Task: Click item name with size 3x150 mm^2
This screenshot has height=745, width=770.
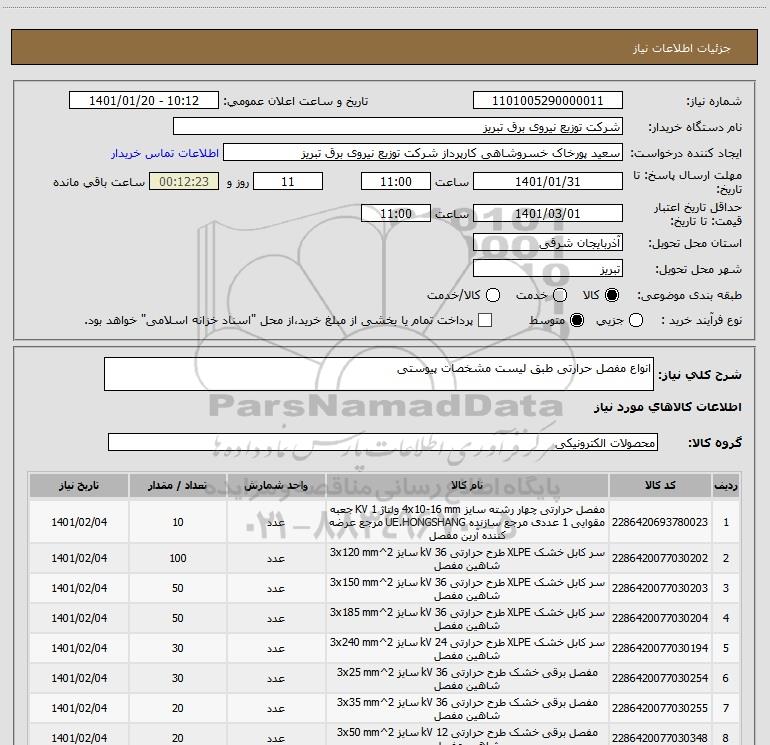Action: pos(467,589)
